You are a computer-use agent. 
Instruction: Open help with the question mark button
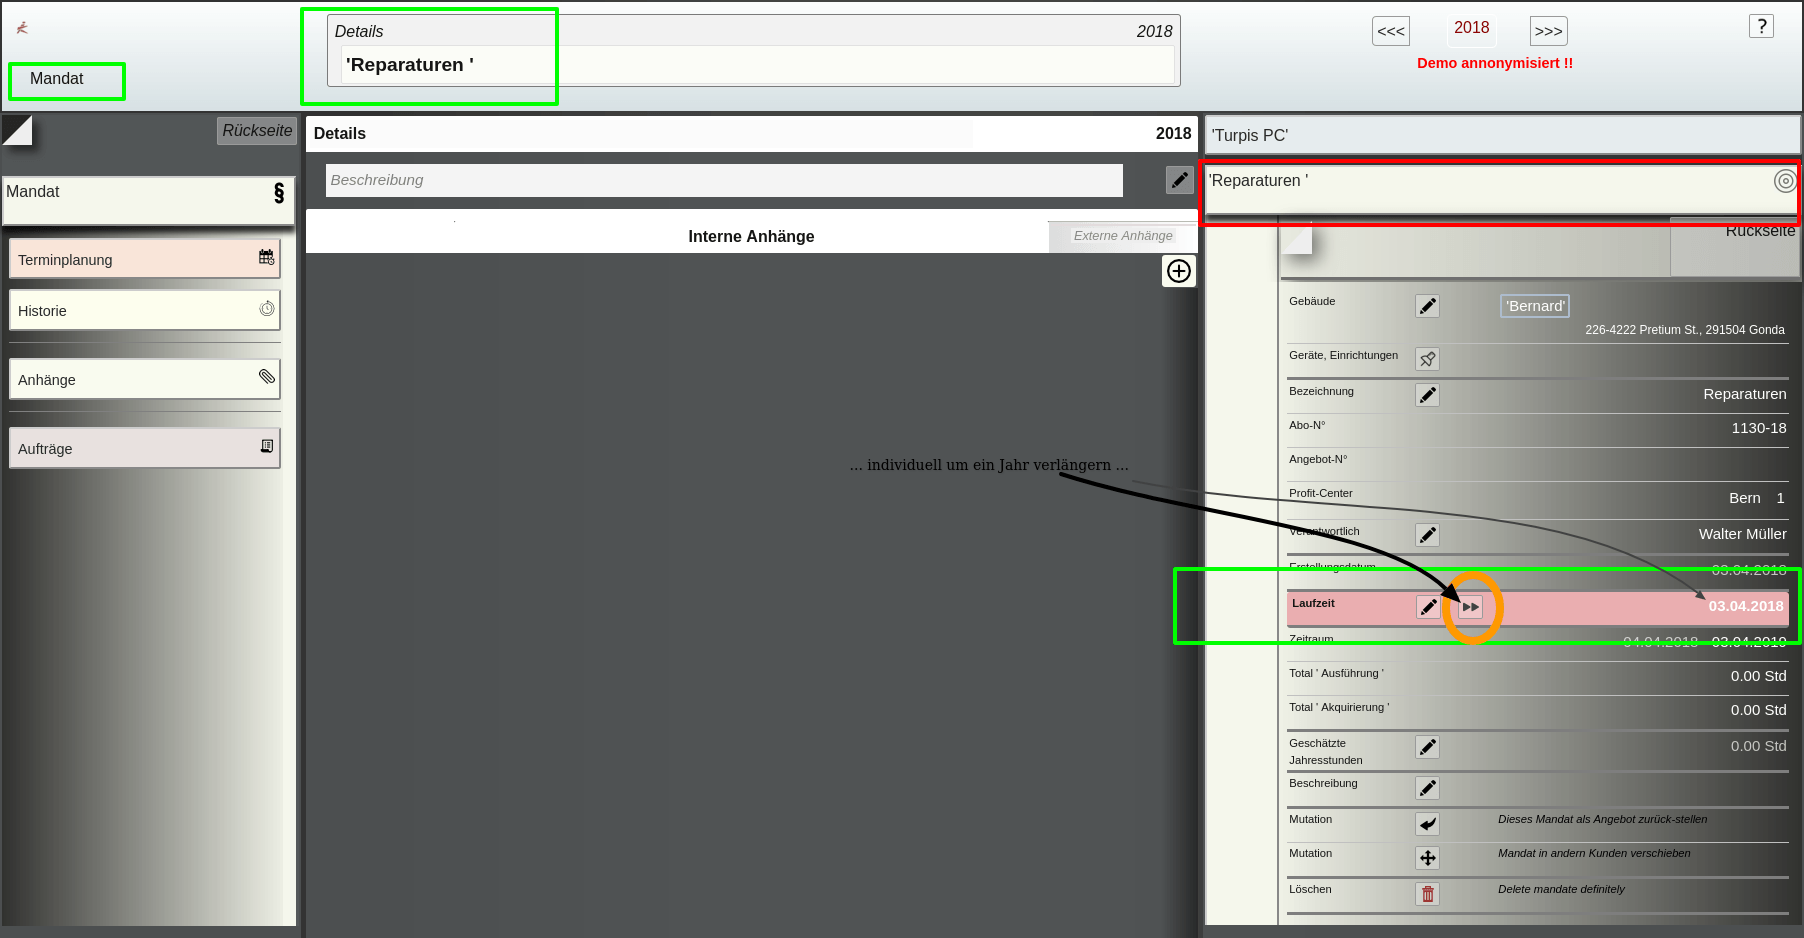[x=1761, y=27]
